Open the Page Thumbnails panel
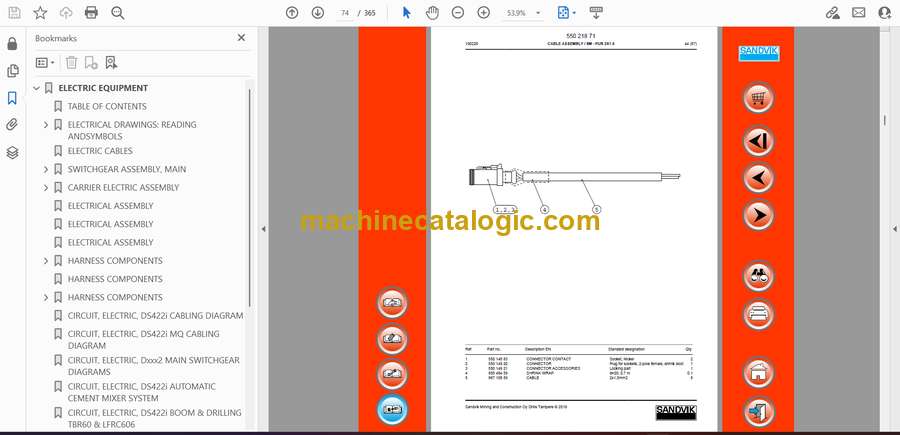 [x=12, y=71]
